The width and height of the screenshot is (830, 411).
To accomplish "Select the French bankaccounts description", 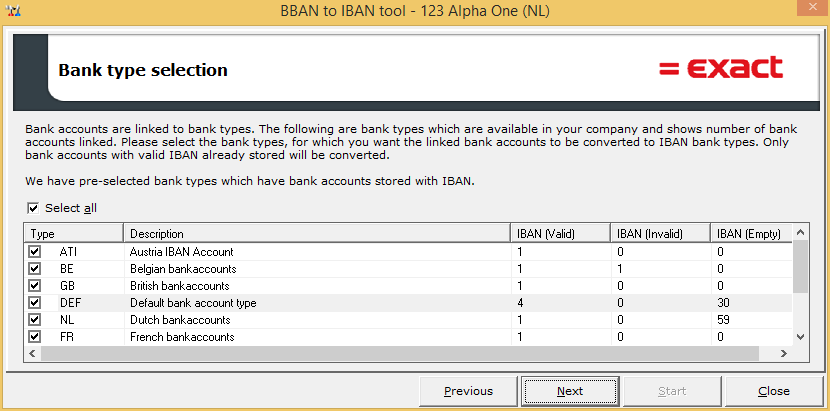I will coord(182,337).
